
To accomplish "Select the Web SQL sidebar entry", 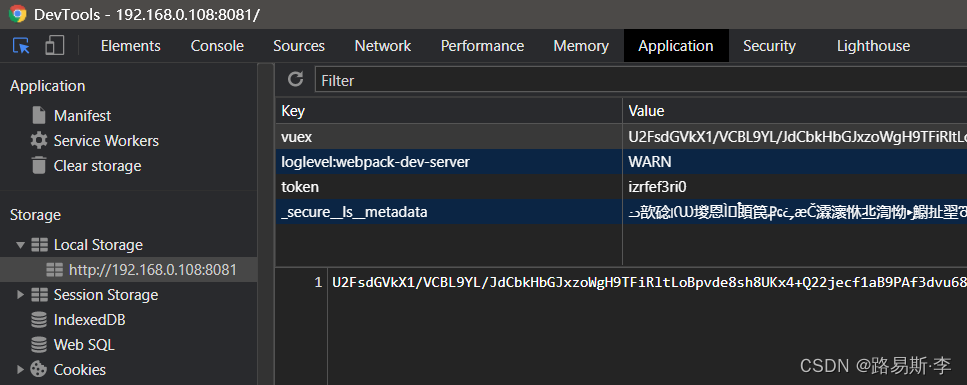I will tap(84, 345).
